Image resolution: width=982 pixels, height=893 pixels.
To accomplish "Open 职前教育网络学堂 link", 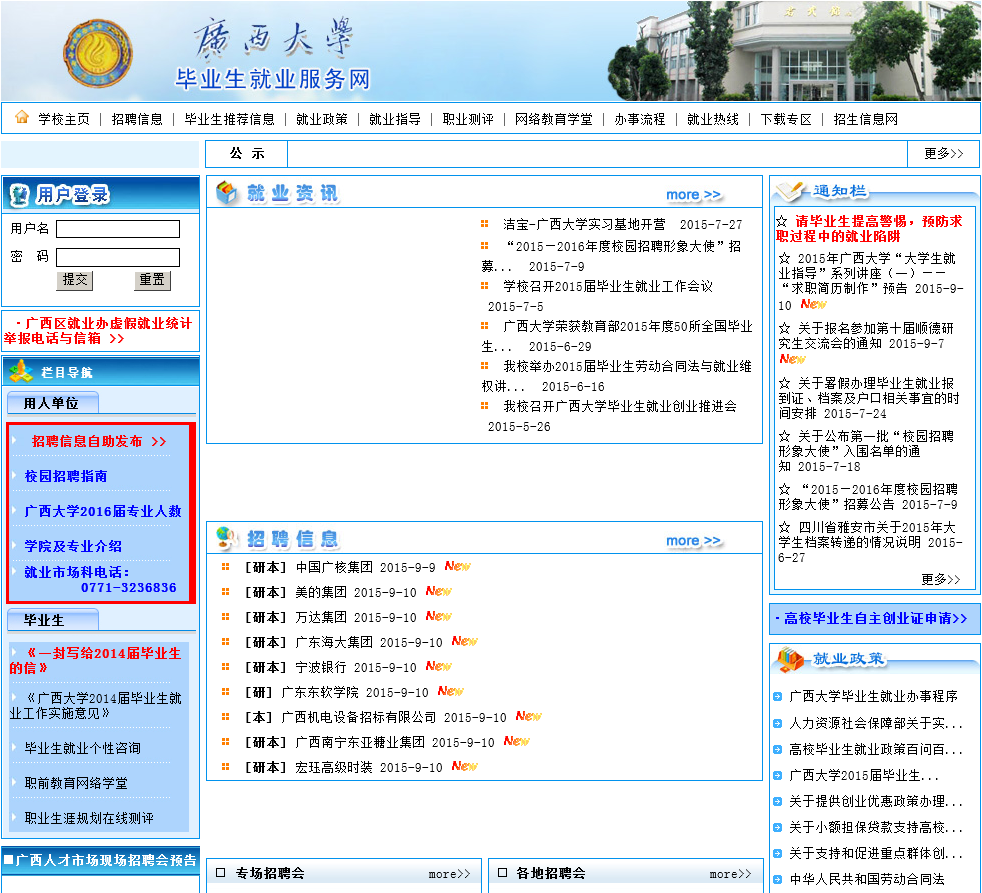I will click(76, 783).
